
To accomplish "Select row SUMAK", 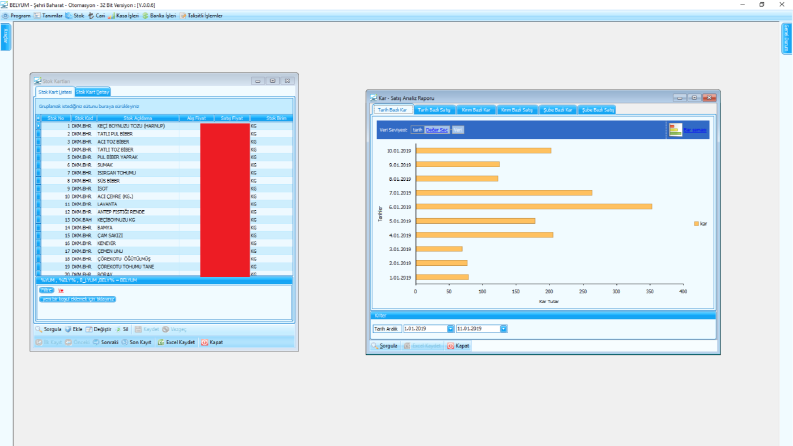I will pyautogui.click(x=164, y=165).
